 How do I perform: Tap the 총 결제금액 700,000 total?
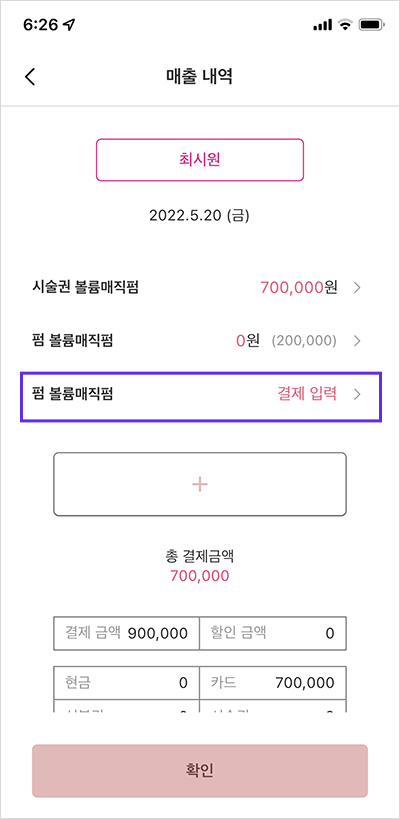click(x=199, y=566)
